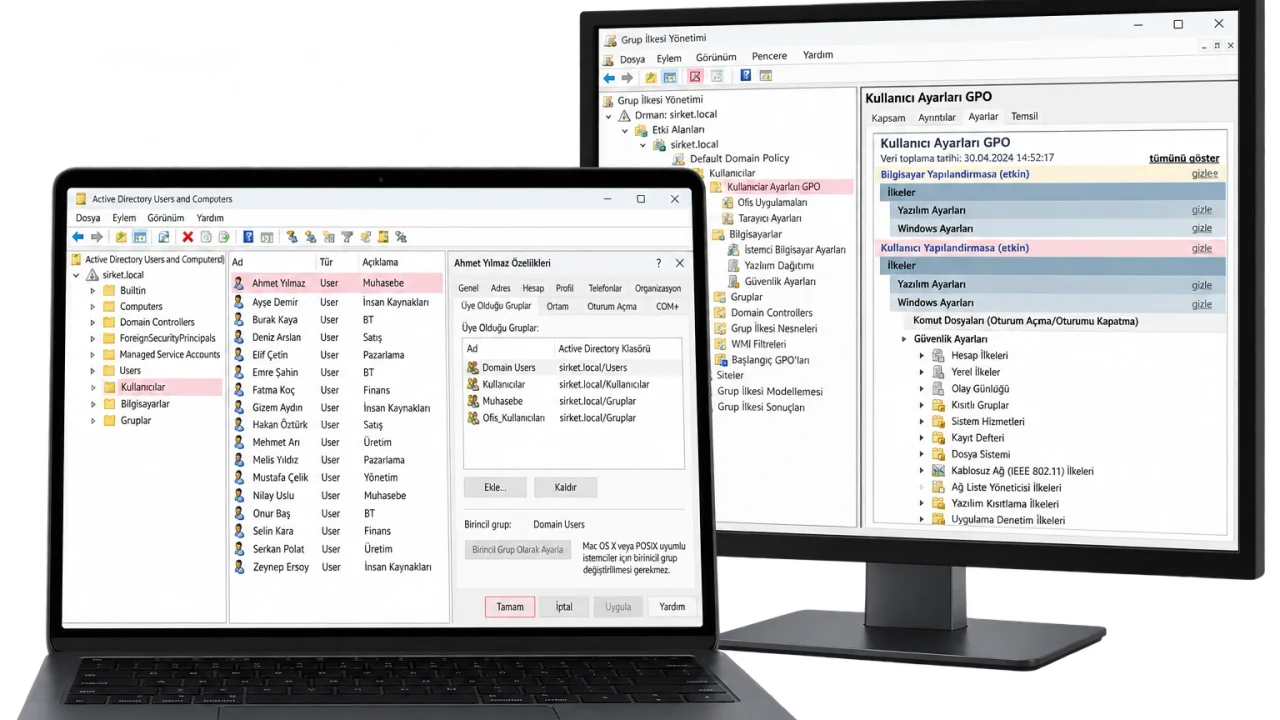Viewport: 1280px width, 720px height.
Task: Expand Kısıtlı Gruplar in the settings report
Action: (x=922, y=405)
